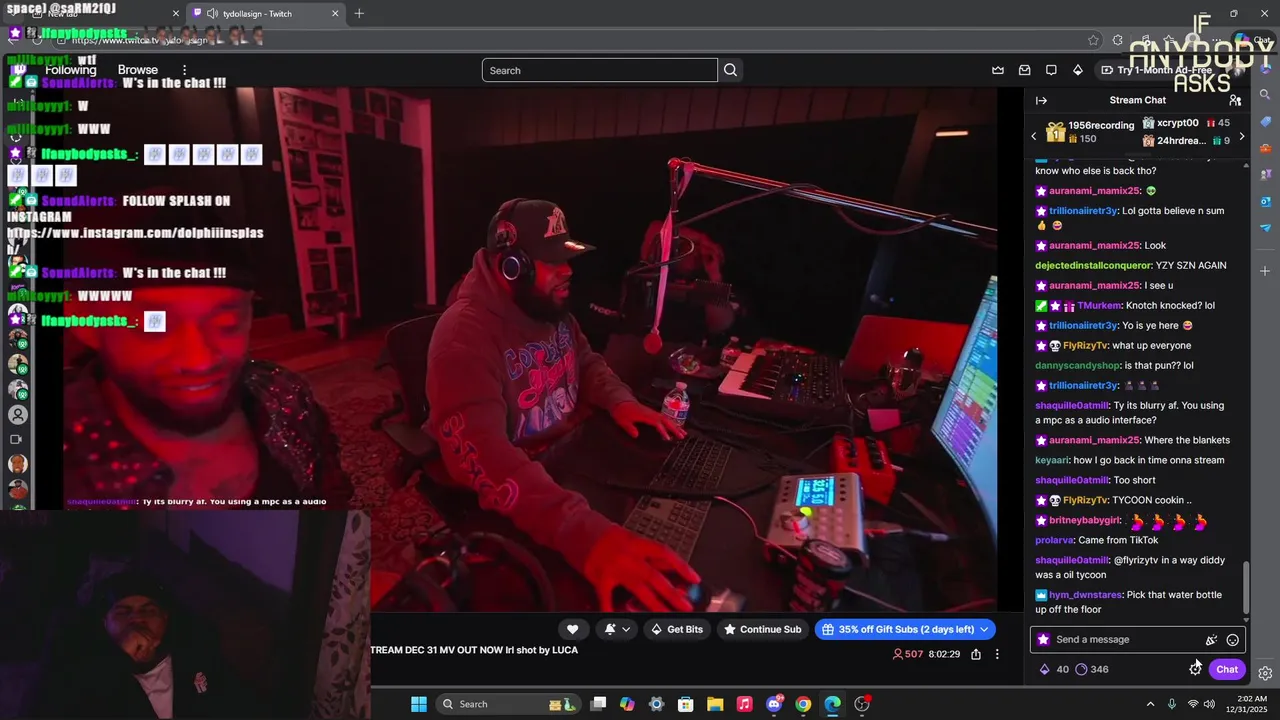Click share stream icon
Image resolution: width=1280 pixels, height=720 pixels.
(x=976, y=654)
